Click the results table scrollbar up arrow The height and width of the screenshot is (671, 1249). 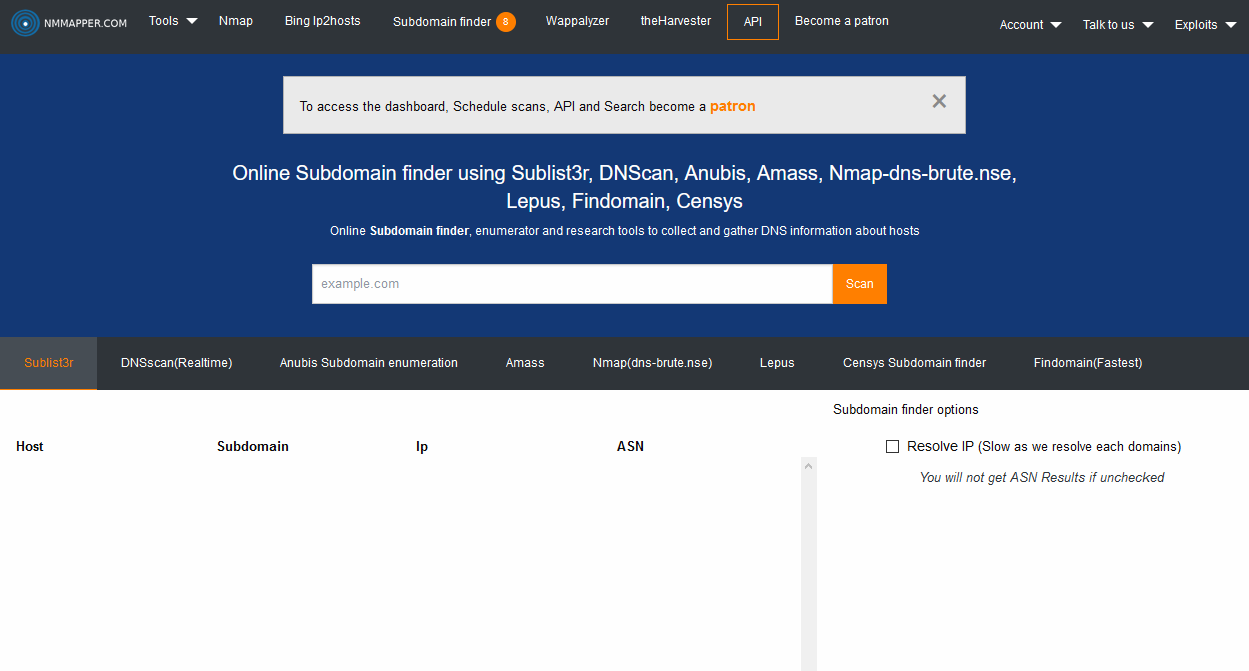point(809,465)
